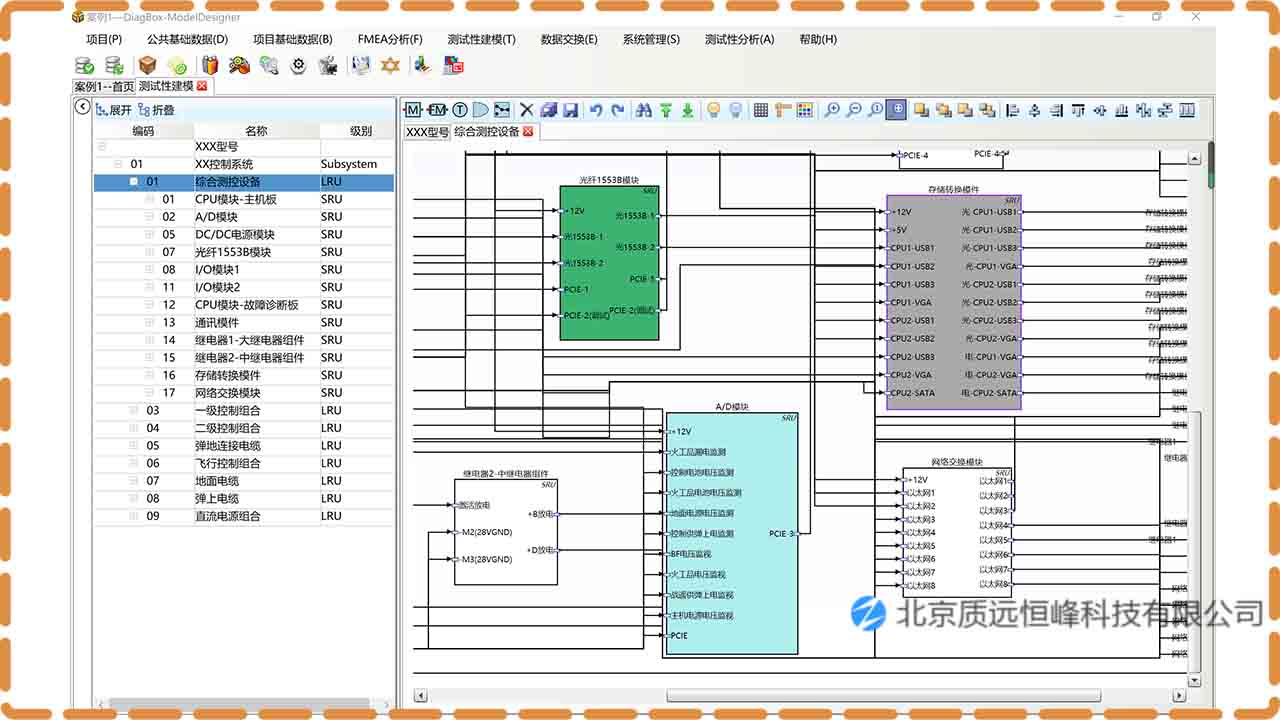The image size is (1280, 720).
Task: Switch to the 案例1--首页 tab
Action: 104,86
